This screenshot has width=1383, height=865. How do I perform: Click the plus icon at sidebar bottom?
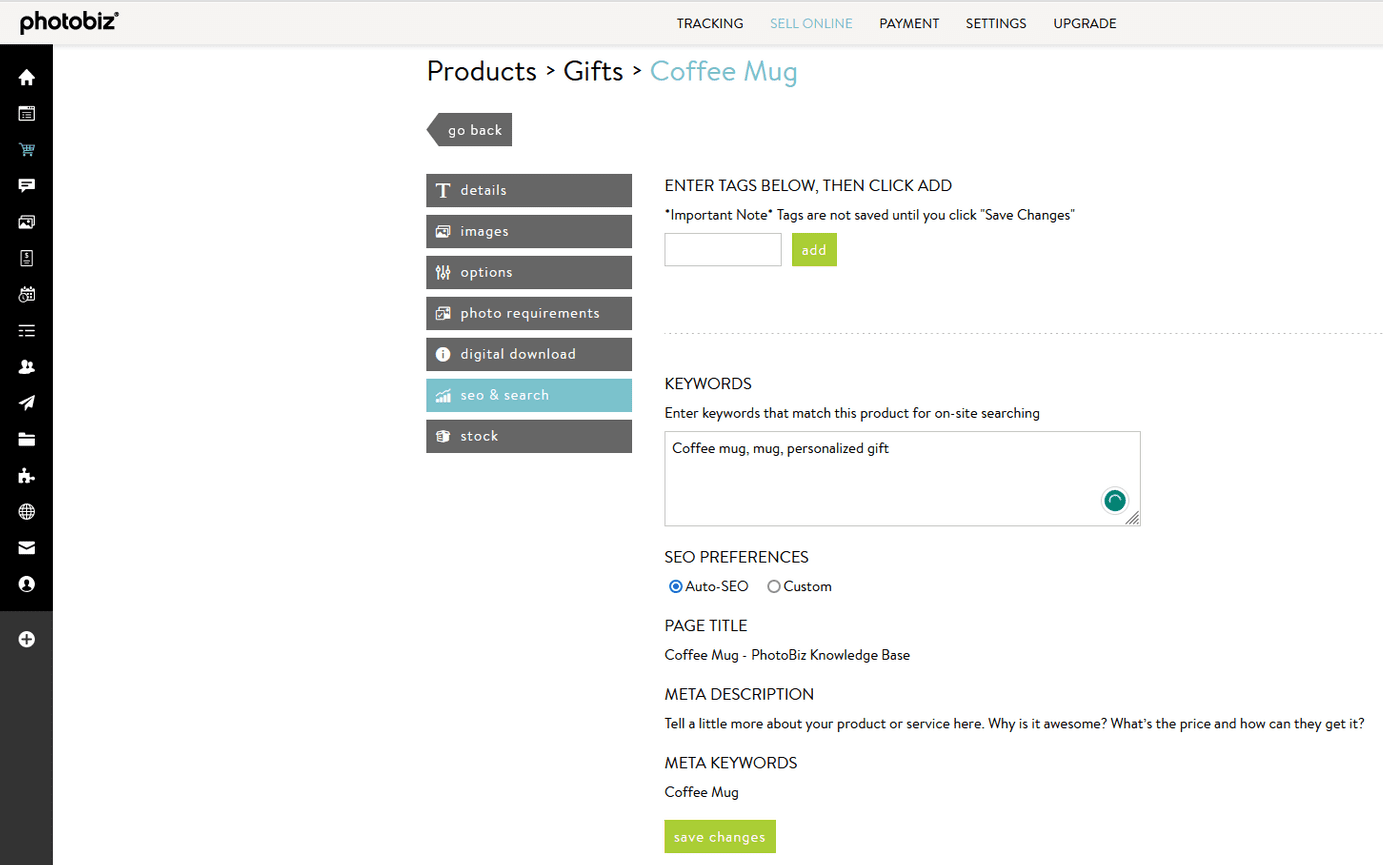pos(26,639)
